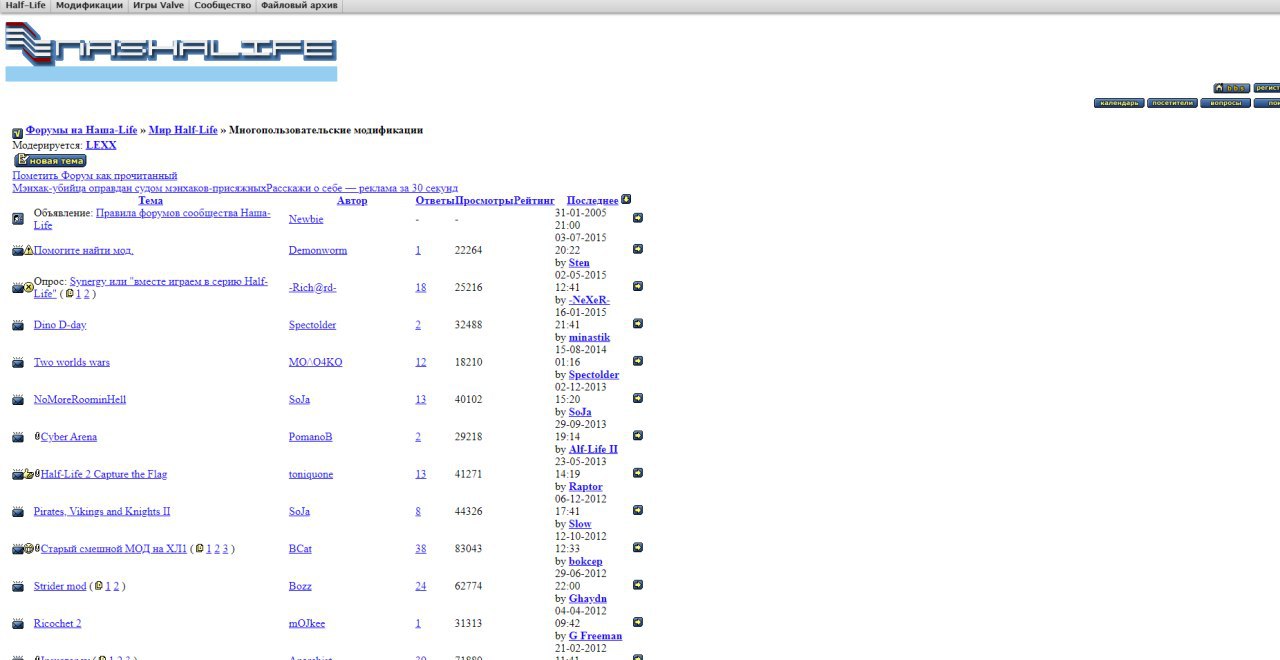Click the announcement icon beside the forum rules row

tap(17, 218)
